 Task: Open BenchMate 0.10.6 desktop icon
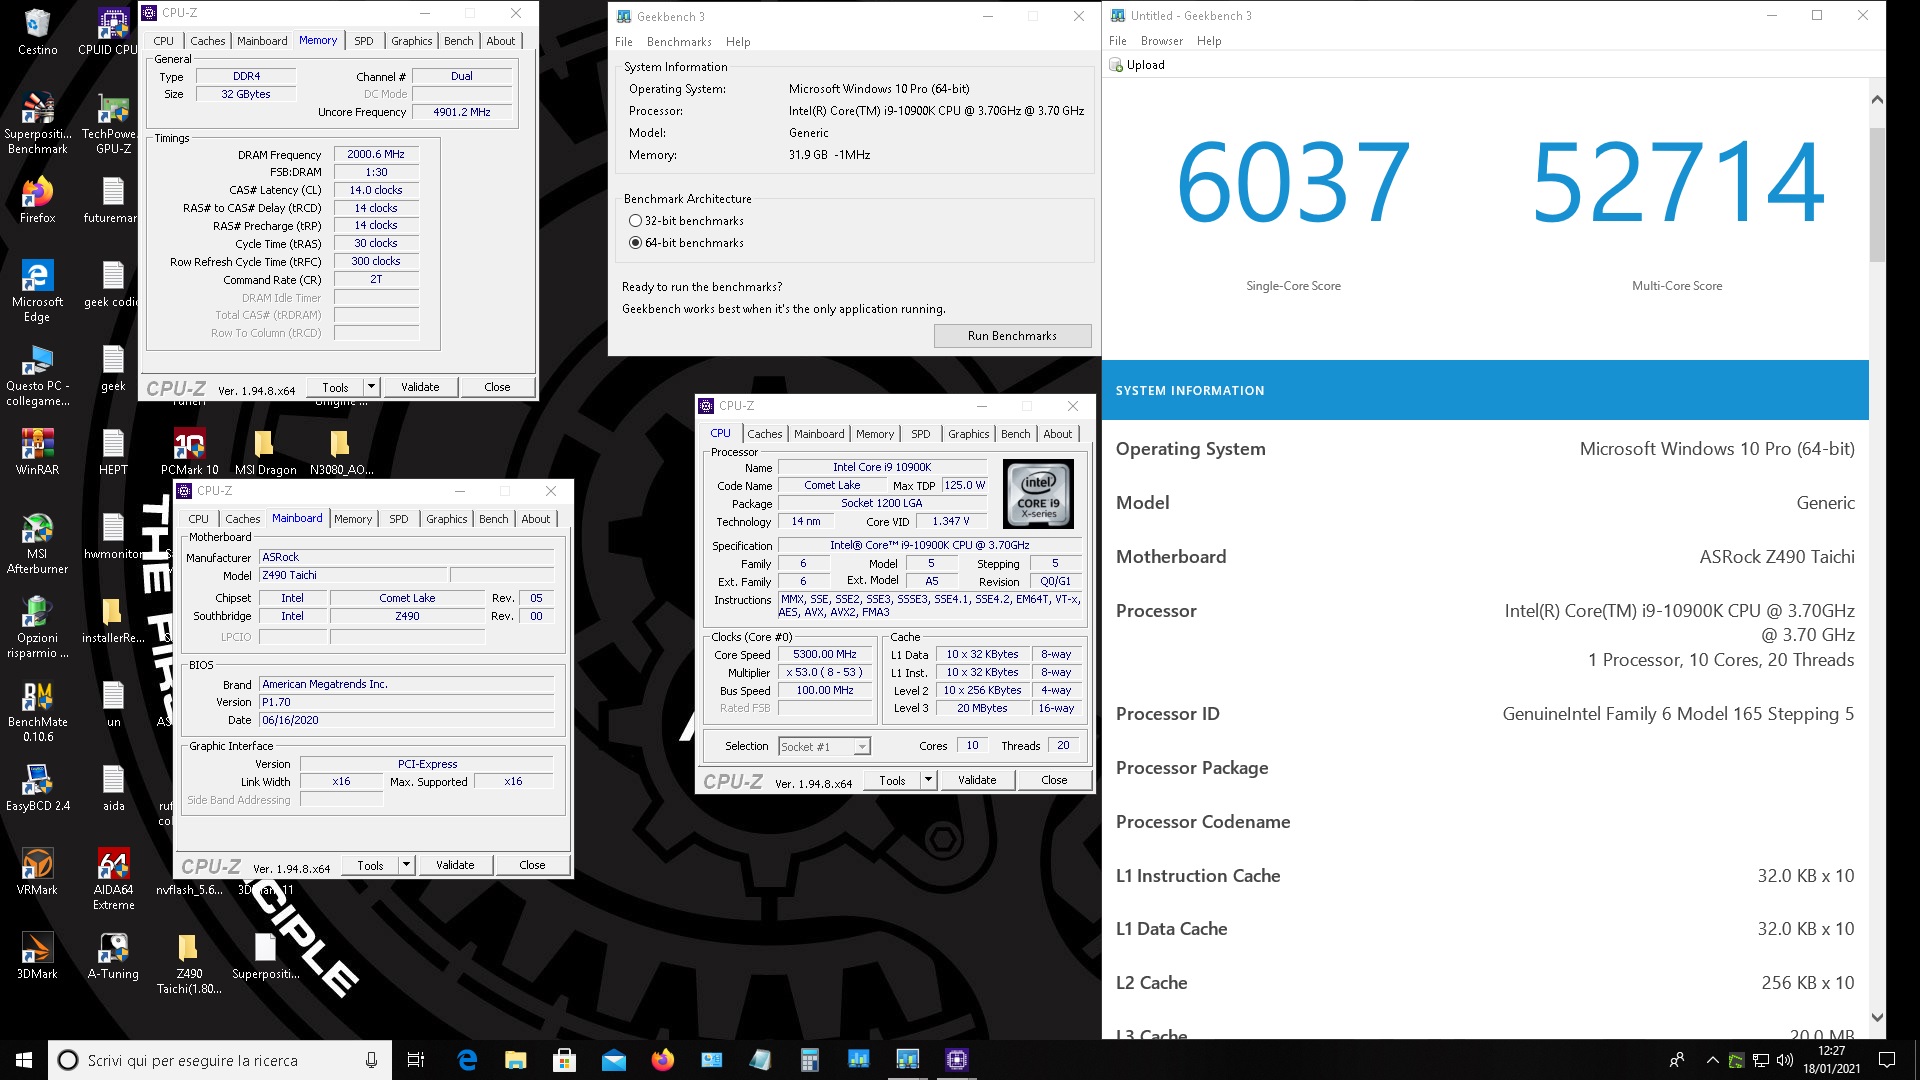(37, 711)
